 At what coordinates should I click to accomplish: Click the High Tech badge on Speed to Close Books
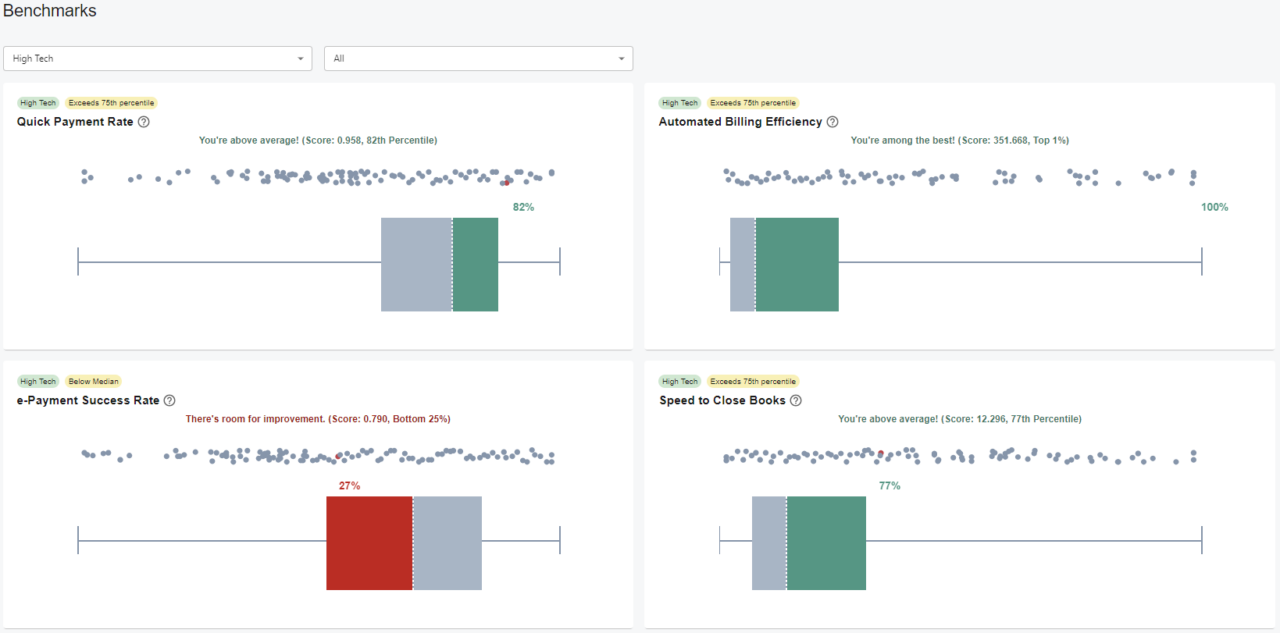click(679, 381)
